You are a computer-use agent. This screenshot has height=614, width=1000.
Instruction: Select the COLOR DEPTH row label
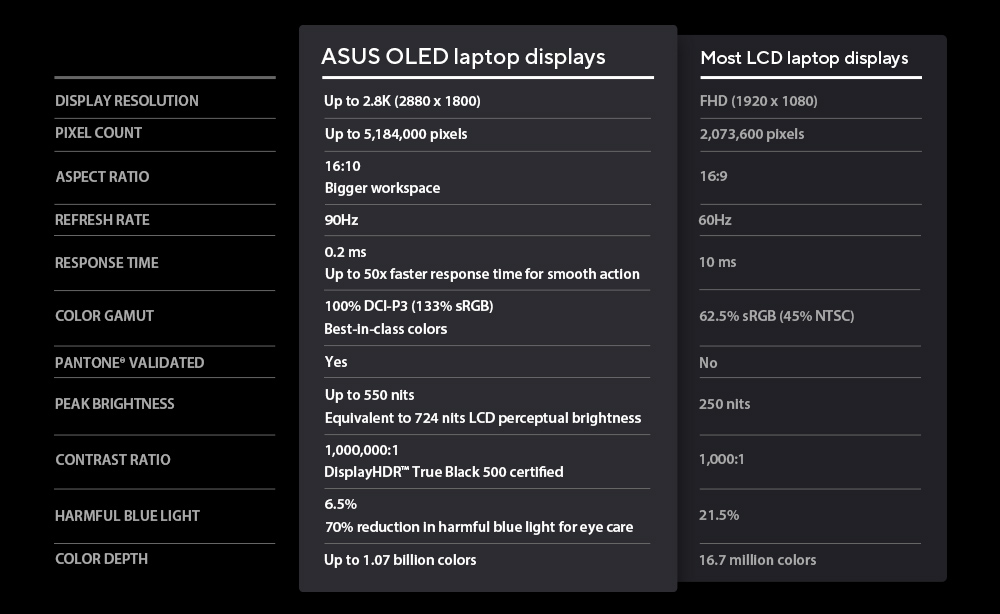tap(101, 559)
